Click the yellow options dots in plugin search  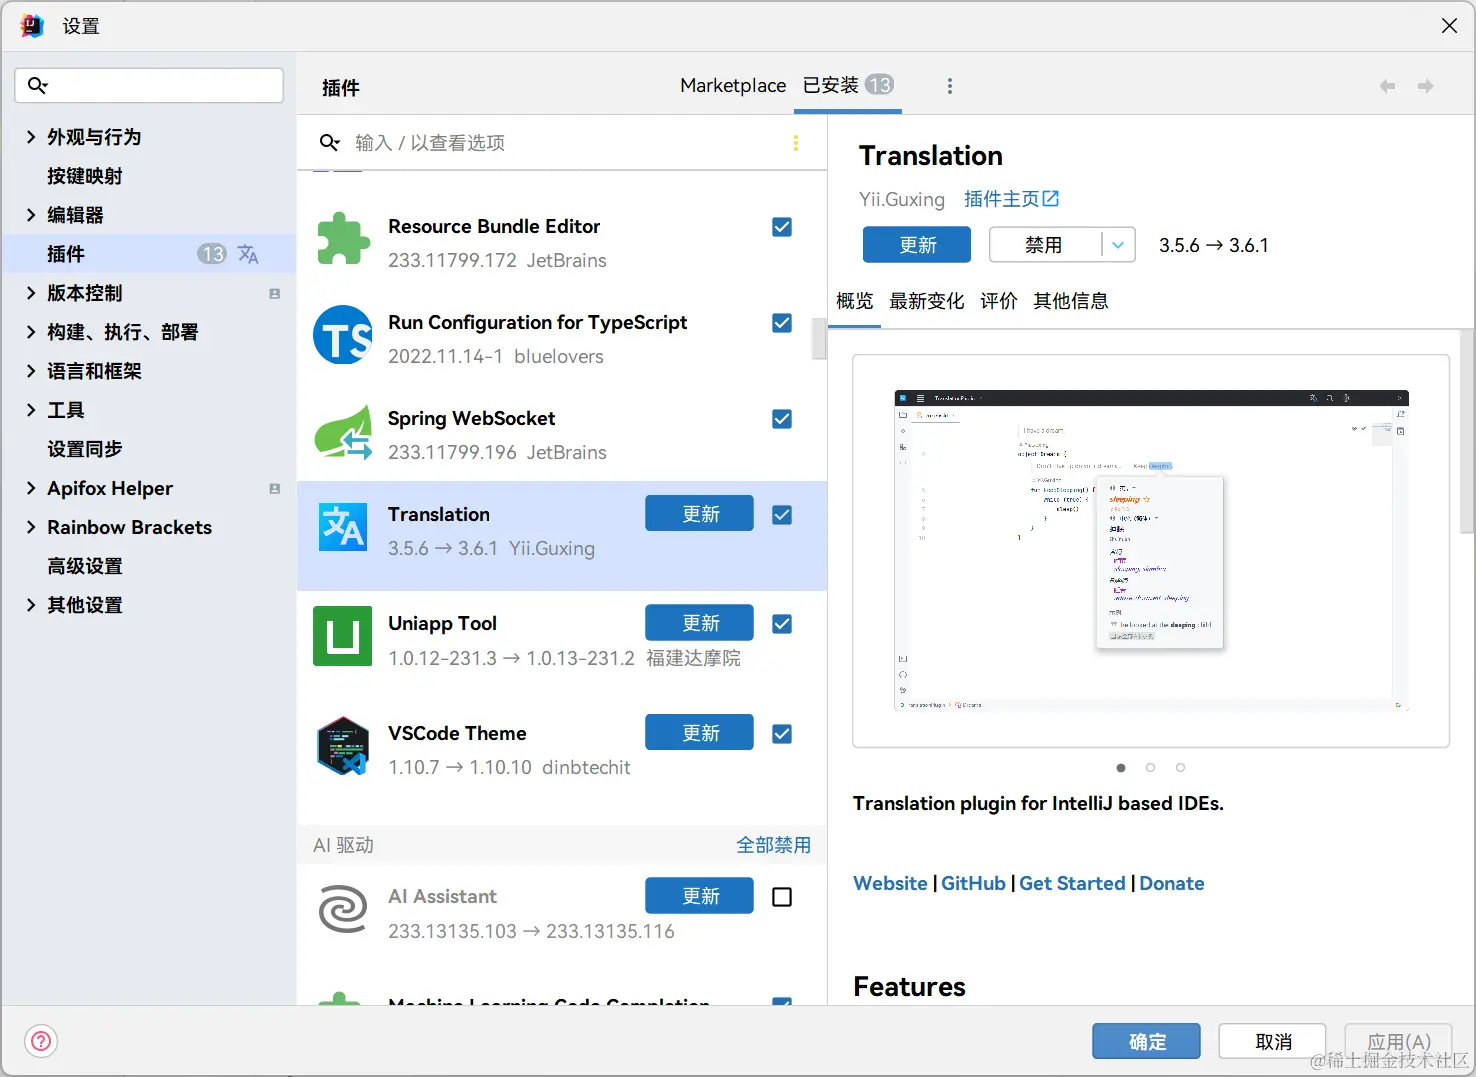[796, 143]
